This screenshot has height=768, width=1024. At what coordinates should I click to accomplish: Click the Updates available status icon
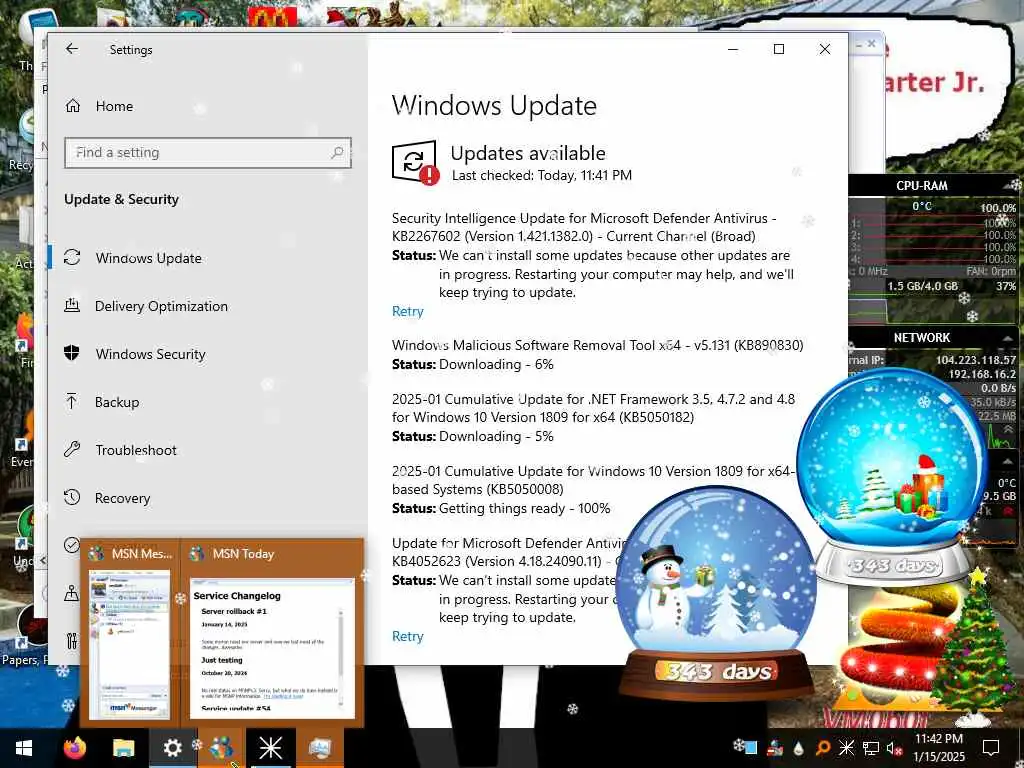tap(415, 163)
